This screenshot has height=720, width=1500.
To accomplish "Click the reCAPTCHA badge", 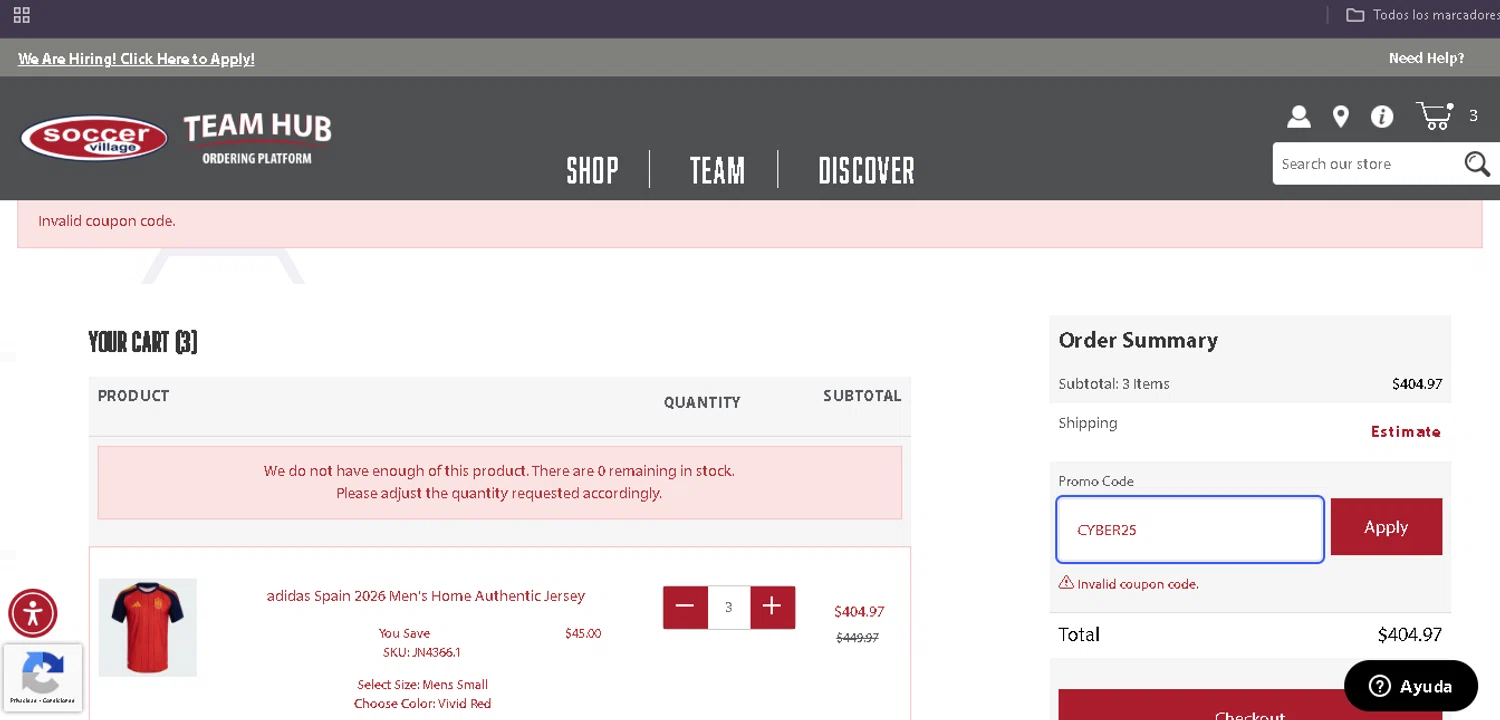I will point(43,677).
